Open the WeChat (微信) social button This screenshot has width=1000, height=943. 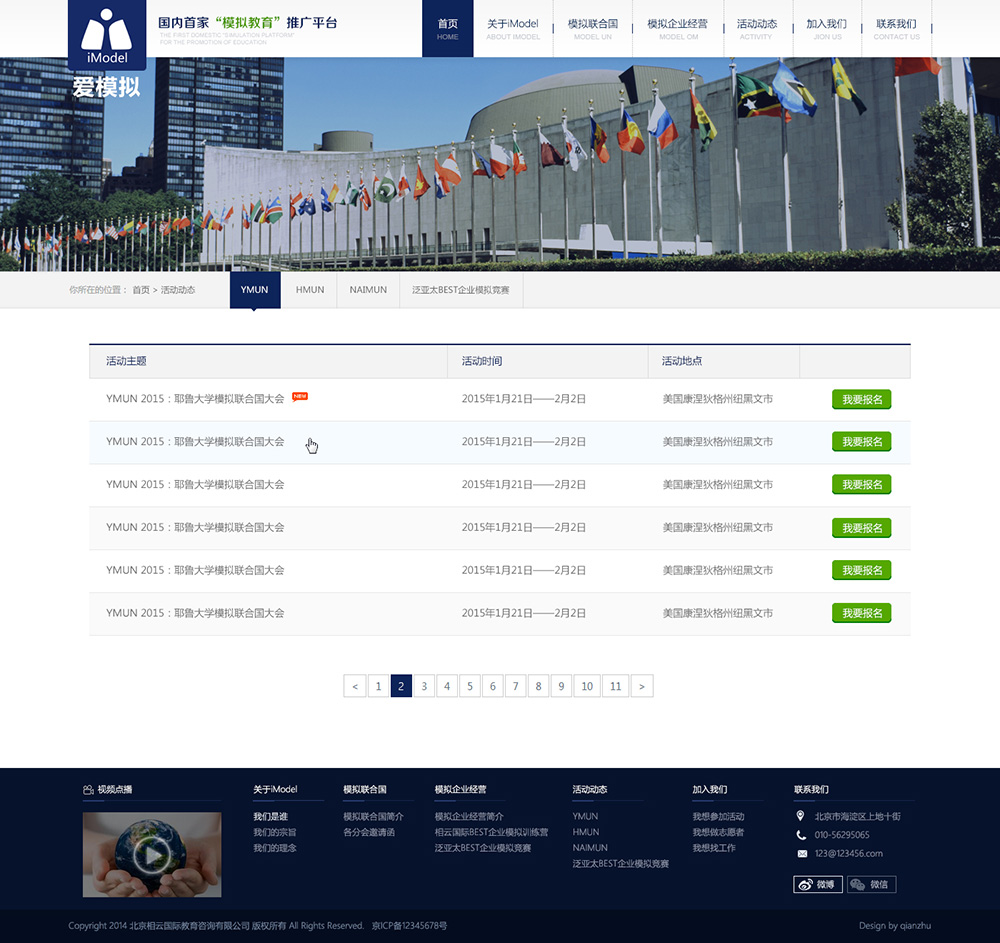click(x=871, y=884)
